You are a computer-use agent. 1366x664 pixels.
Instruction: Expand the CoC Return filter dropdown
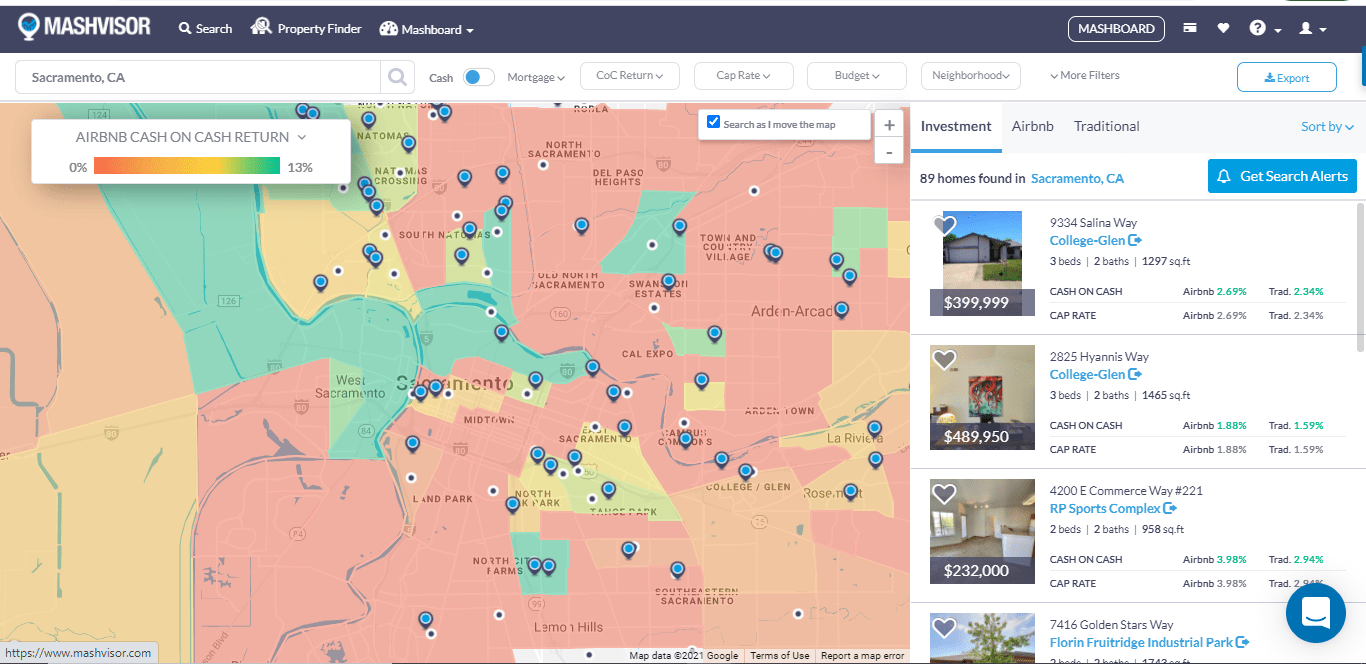[x=629, y=76]
